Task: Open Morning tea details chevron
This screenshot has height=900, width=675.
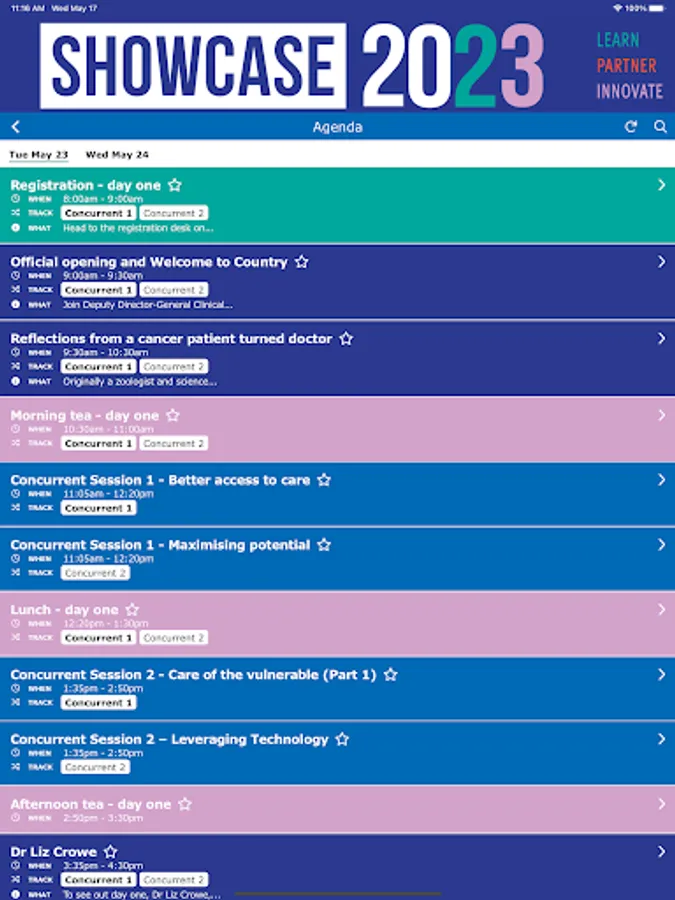Action: 661,415
